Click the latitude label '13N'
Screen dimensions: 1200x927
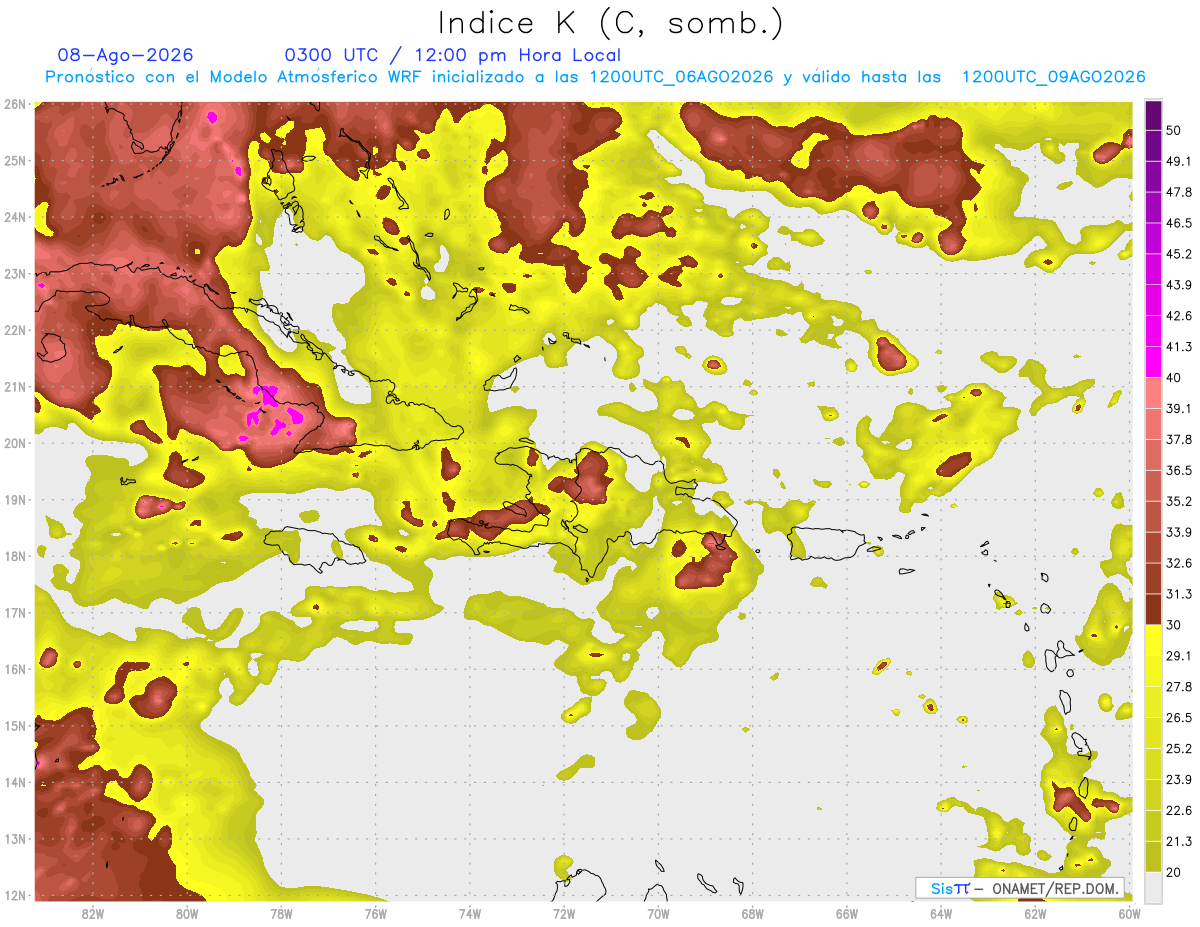click(15, 839)
